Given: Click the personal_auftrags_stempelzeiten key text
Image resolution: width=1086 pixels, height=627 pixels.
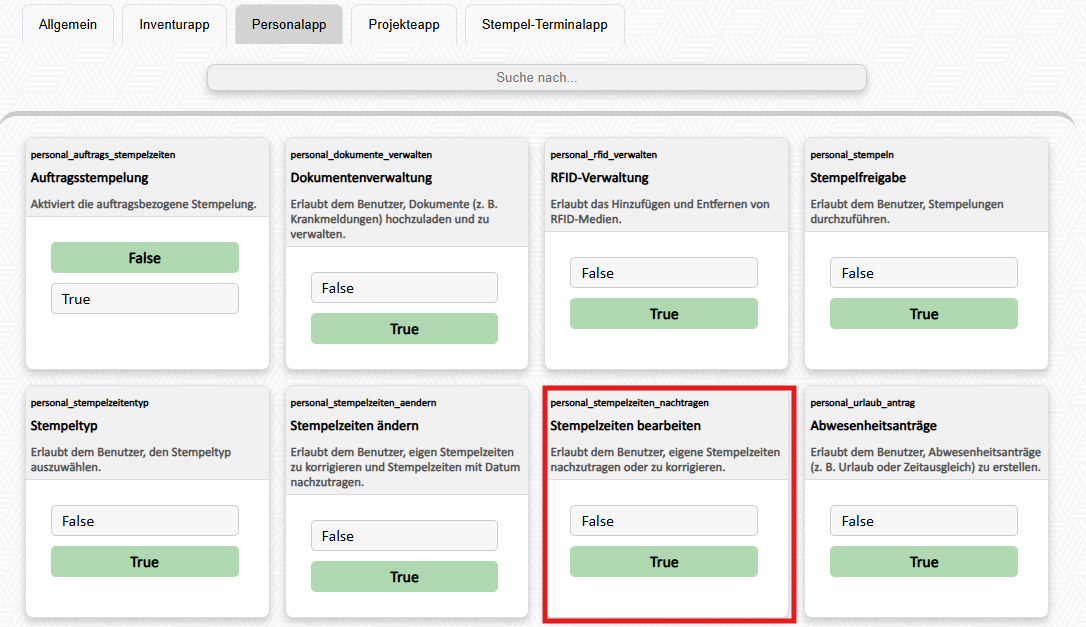Looking at the screenshot, I should (103, 154).
